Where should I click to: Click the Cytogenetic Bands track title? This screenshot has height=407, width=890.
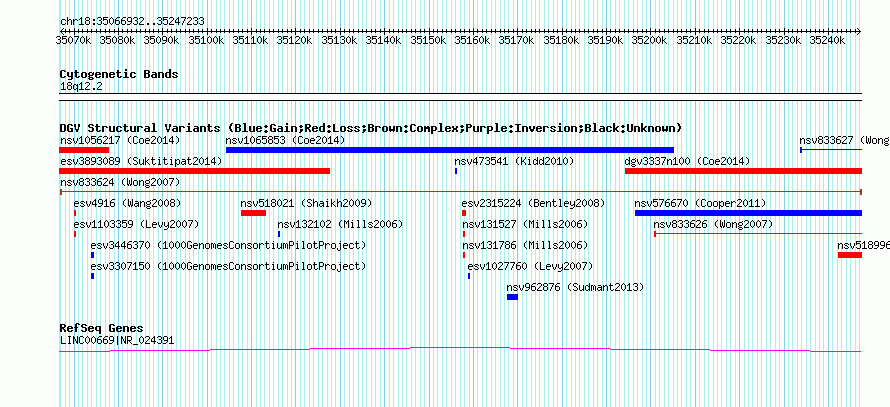pos(119,74)
